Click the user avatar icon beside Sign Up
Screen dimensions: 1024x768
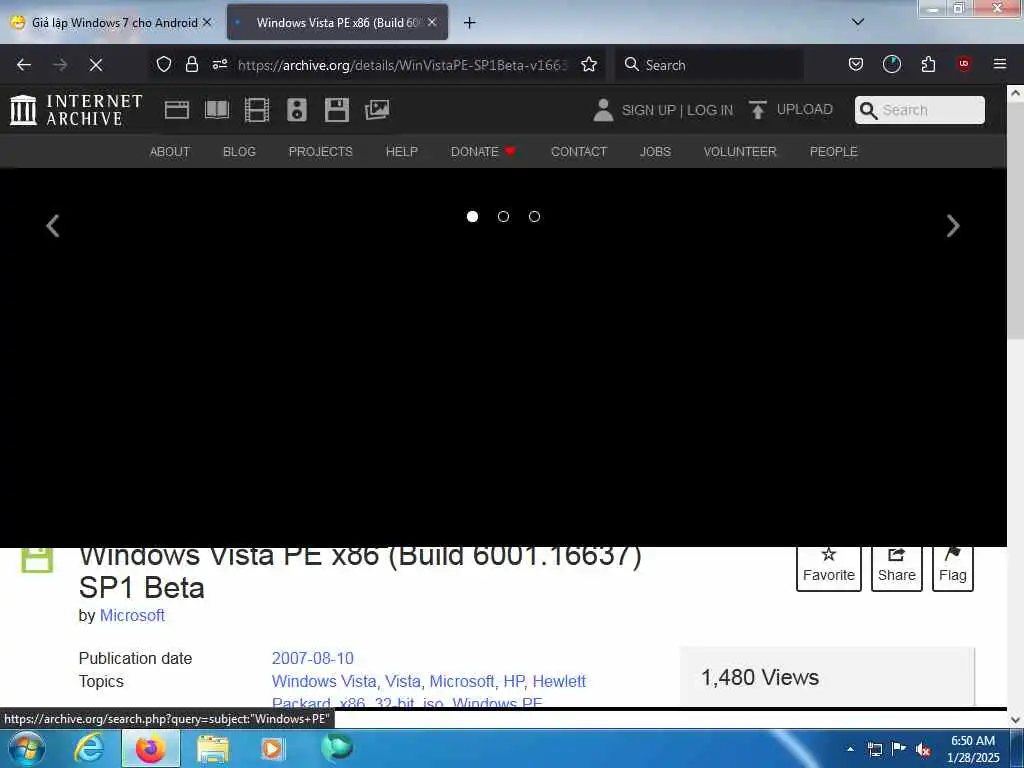pos(603,110)
